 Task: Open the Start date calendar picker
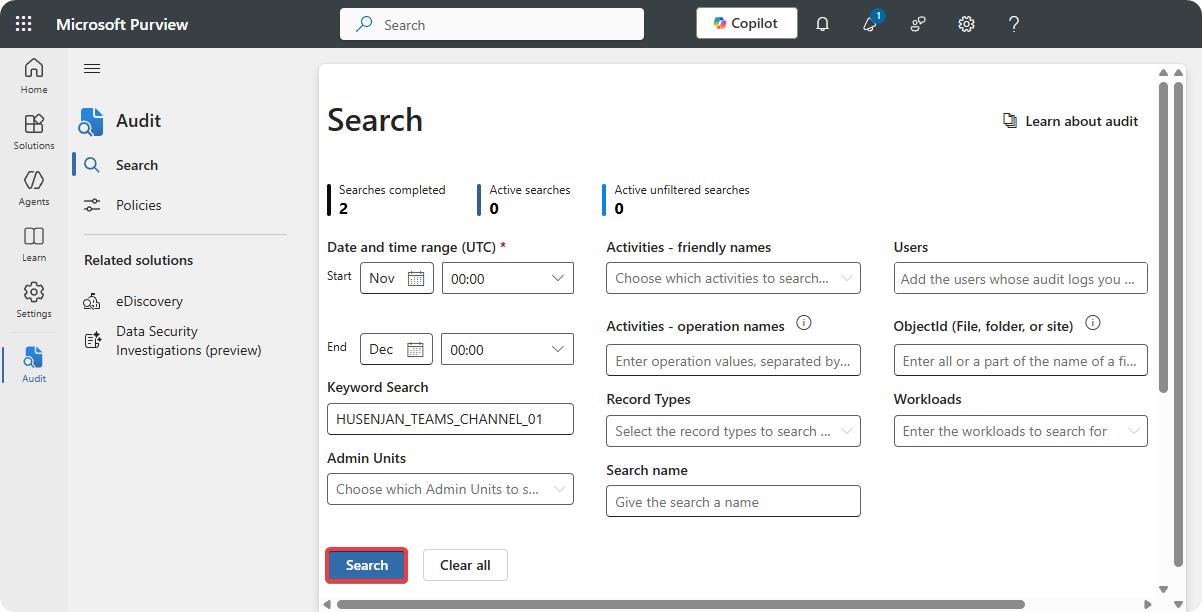click(x=415, y=278)
